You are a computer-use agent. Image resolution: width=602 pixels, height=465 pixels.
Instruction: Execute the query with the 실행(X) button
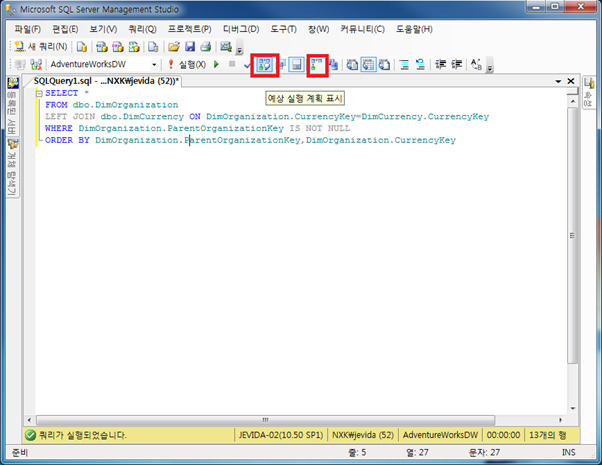click(187, 65)
